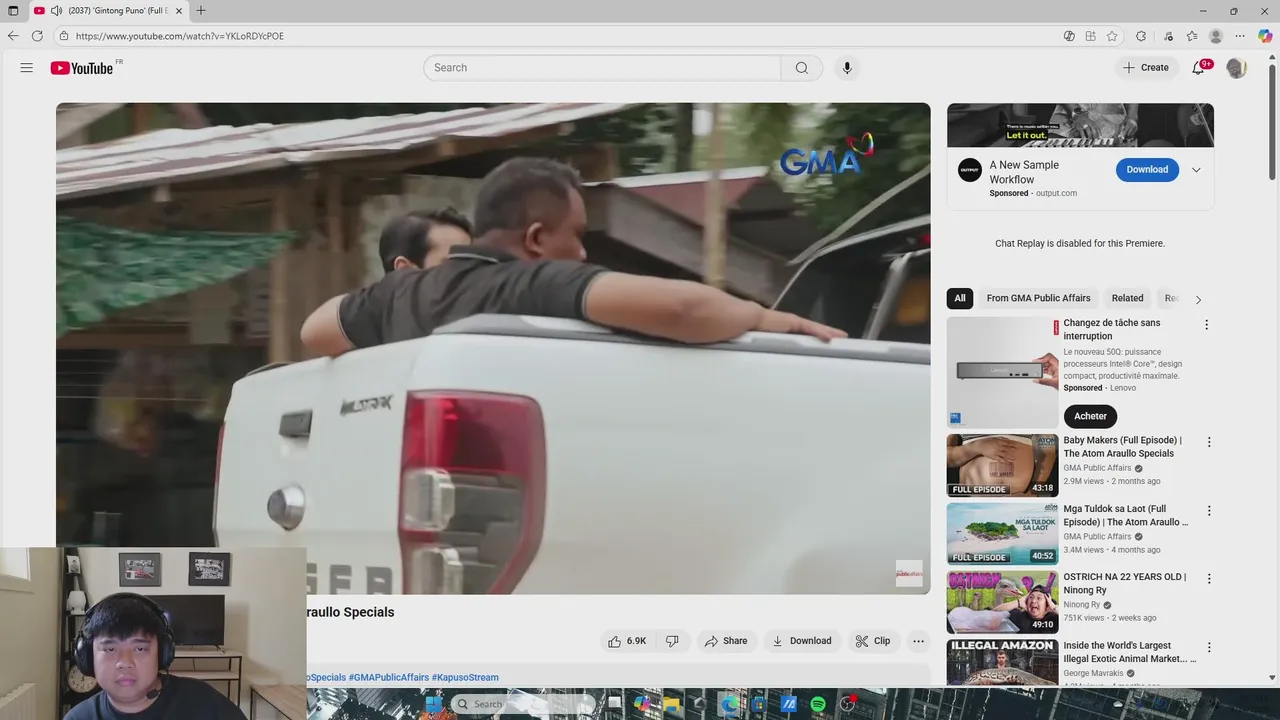Go back with browser back arrow
Screen dimensions: 1280x720
click(13, 36)
